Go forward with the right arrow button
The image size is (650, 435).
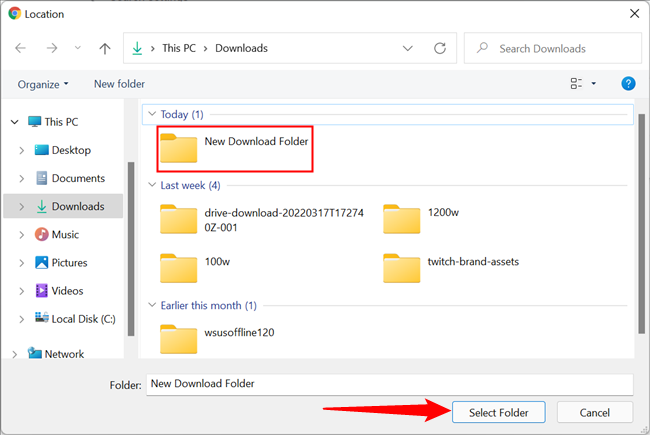pos(51,49)
